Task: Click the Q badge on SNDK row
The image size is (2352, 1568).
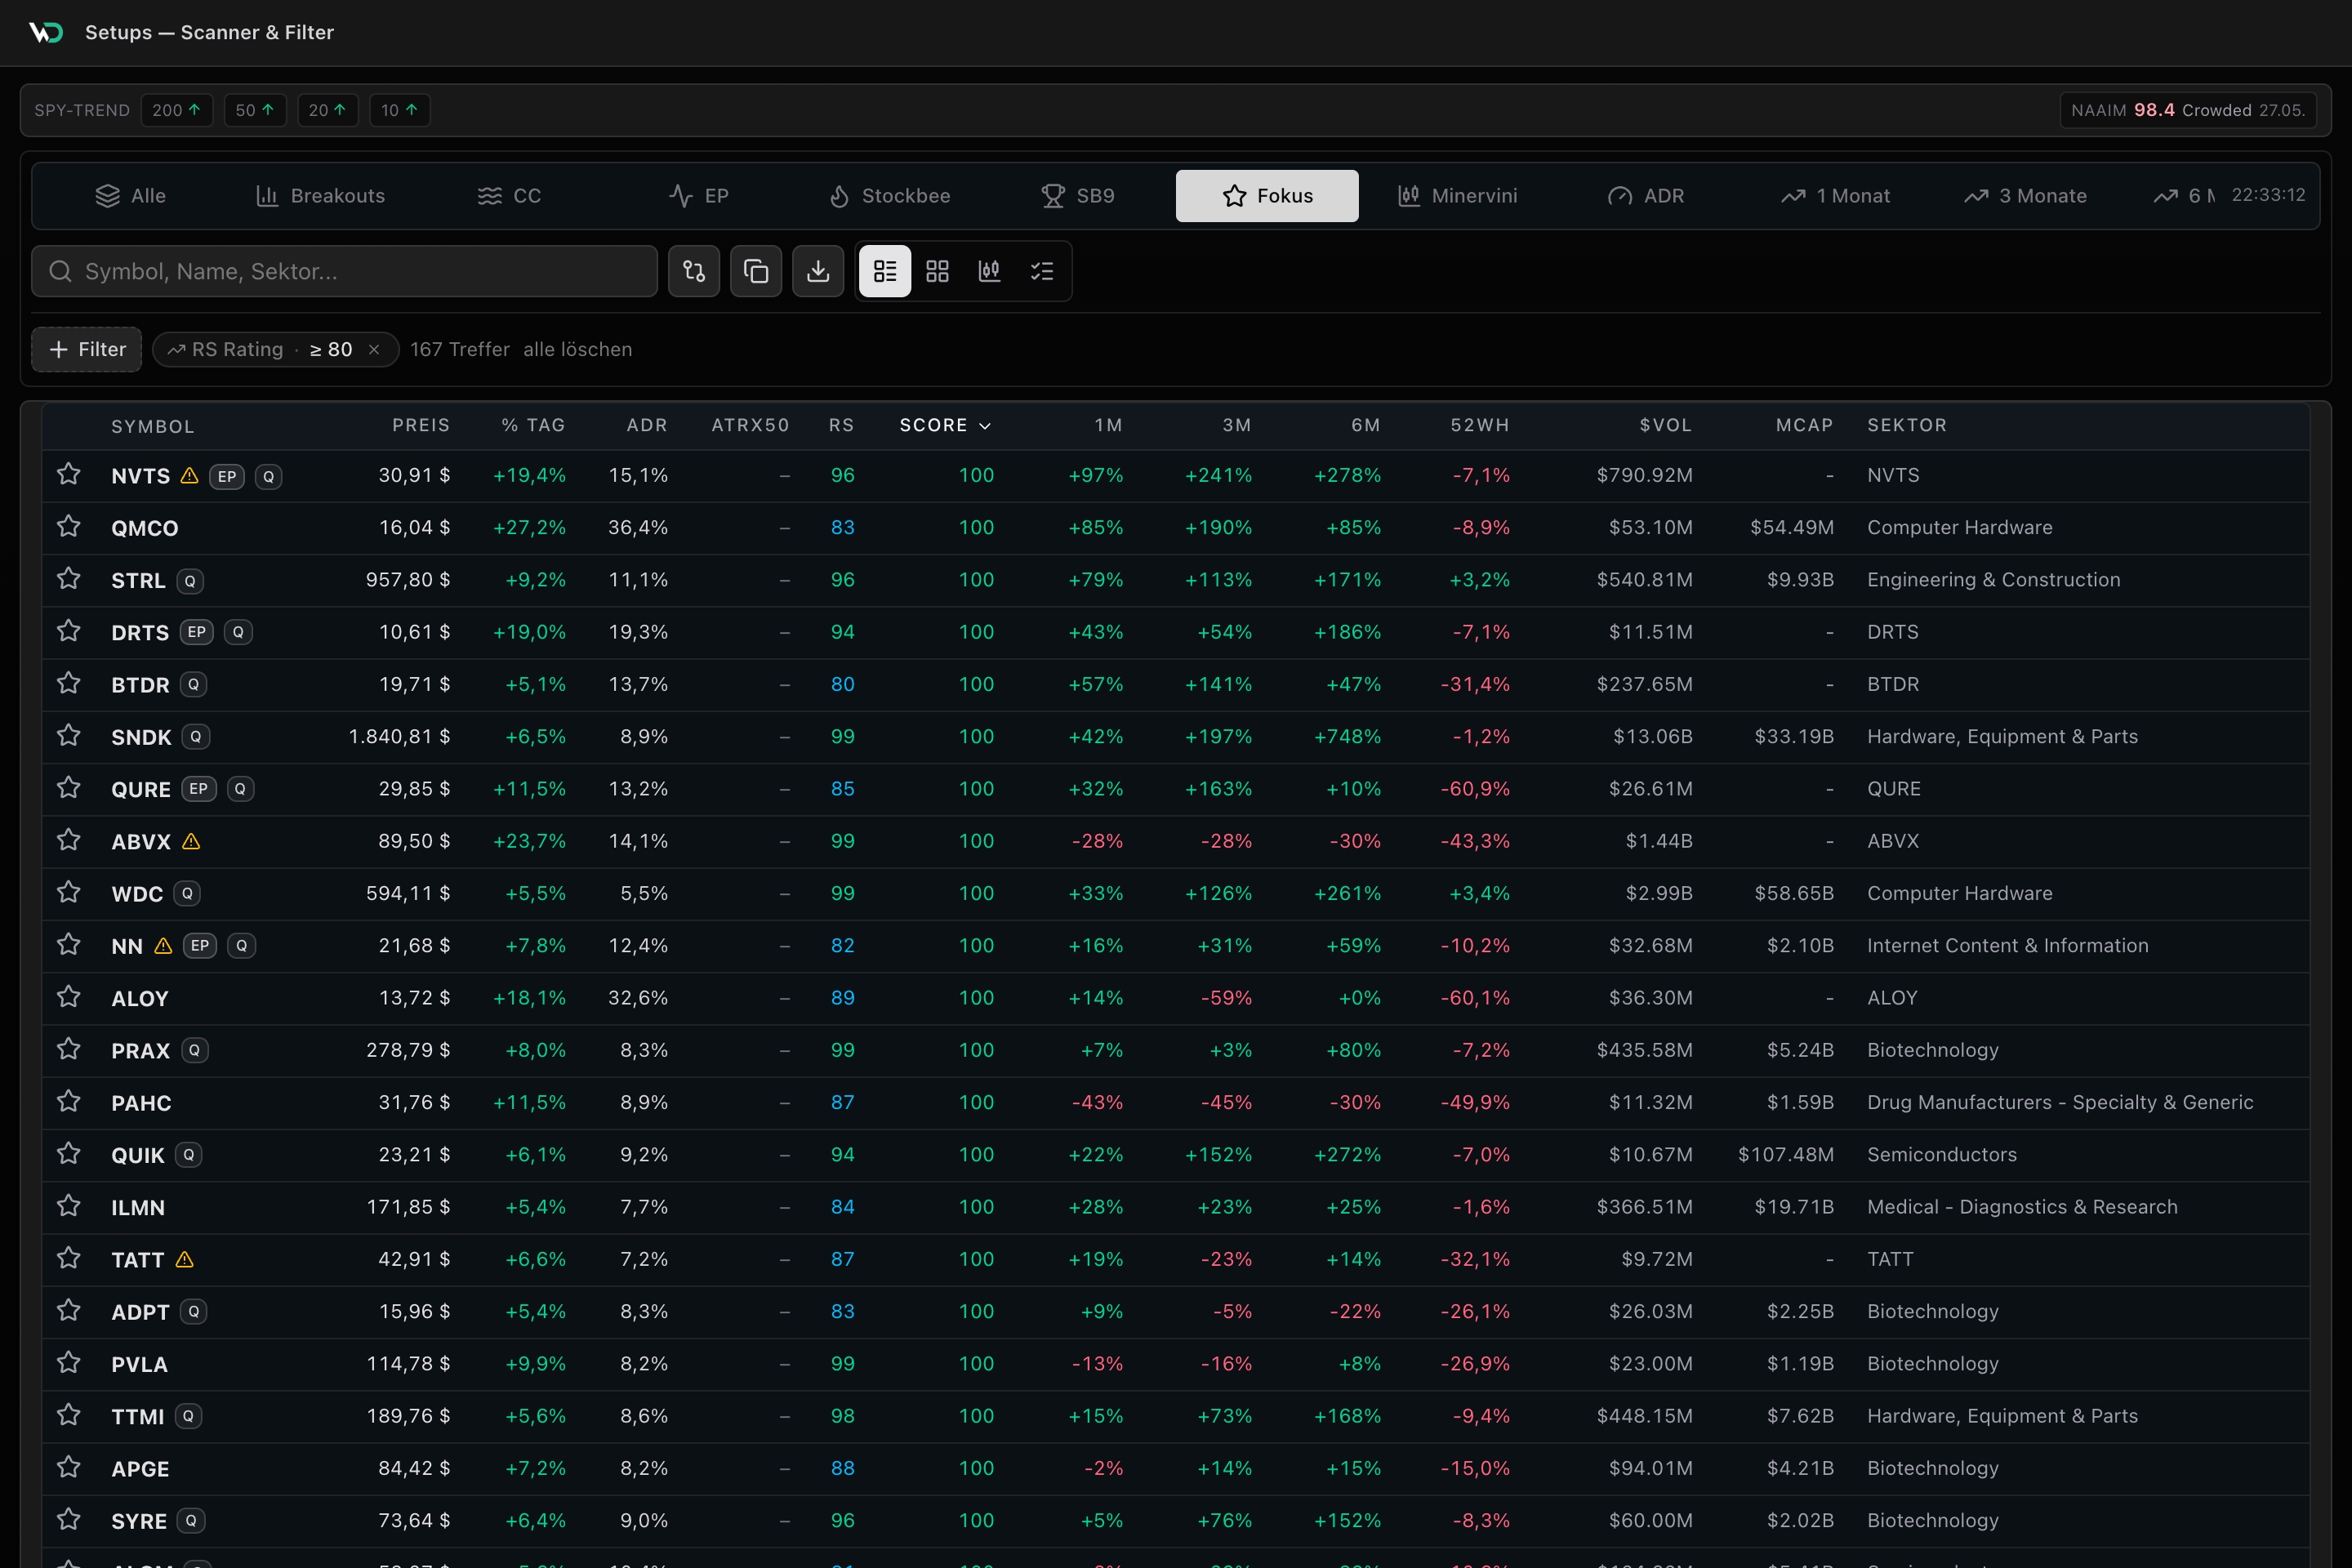Action: (196, 737)
